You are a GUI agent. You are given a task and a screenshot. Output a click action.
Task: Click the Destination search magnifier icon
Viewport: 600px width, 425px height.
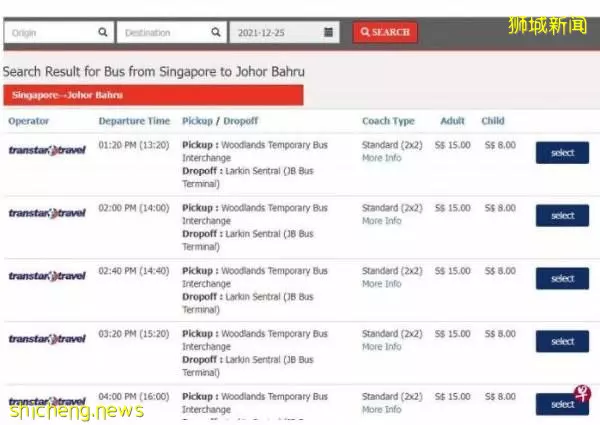pyautogui.click(x=216, y=32)
